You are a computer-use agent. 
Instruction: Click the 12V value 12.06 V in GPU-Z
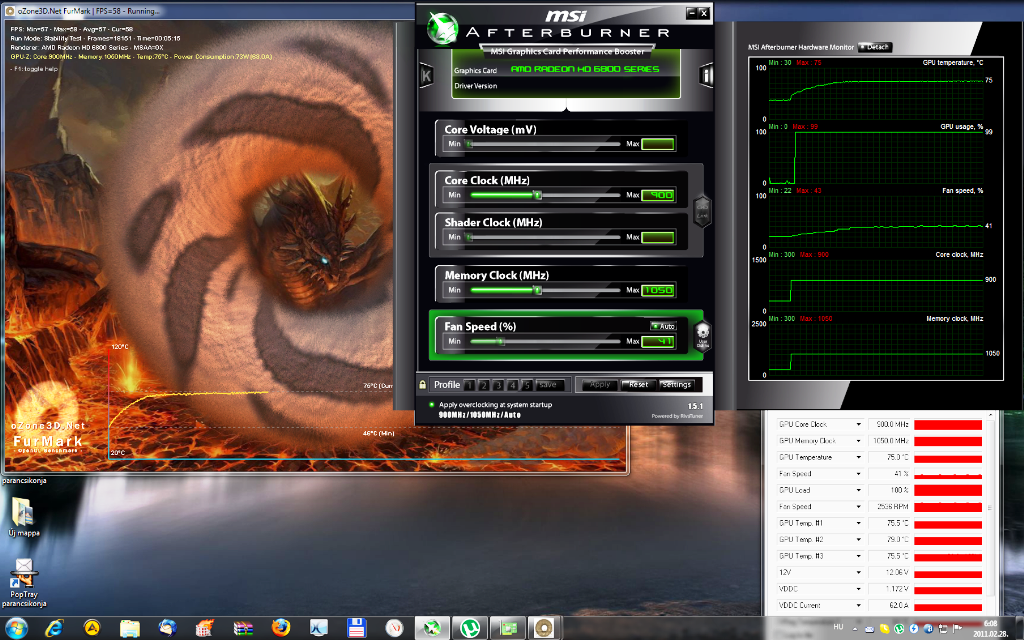[888, 573]
